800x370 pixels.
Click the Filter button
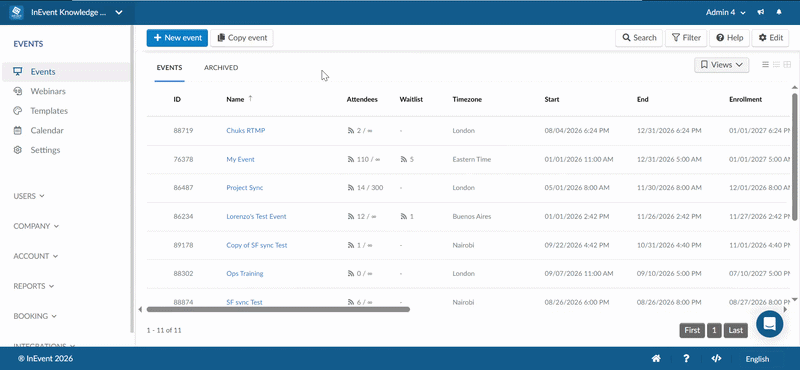(686, 38)
